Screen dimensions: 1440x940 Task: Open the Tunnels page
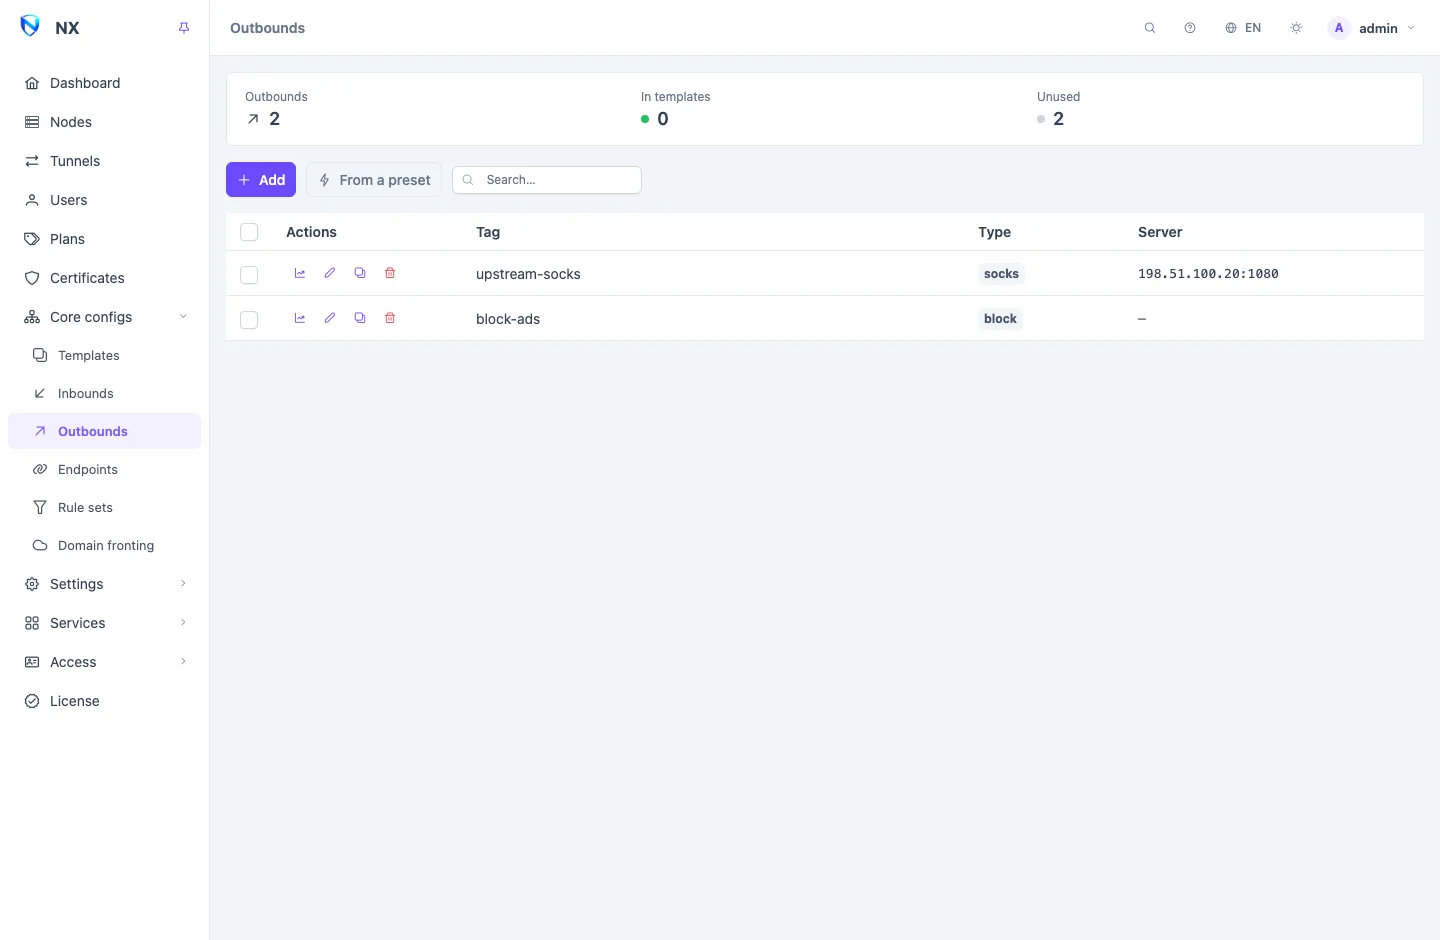(104, 161)
